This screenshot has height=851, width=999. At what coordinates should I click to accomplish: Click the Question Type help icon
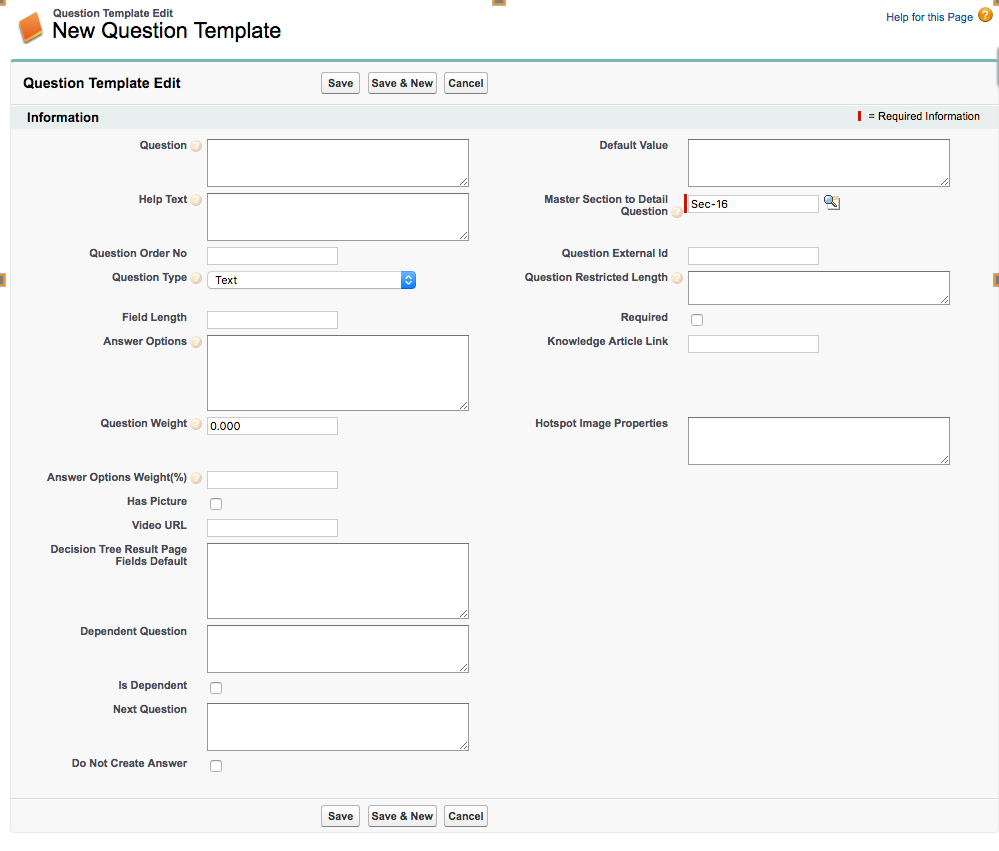click(x=196, y=278)
